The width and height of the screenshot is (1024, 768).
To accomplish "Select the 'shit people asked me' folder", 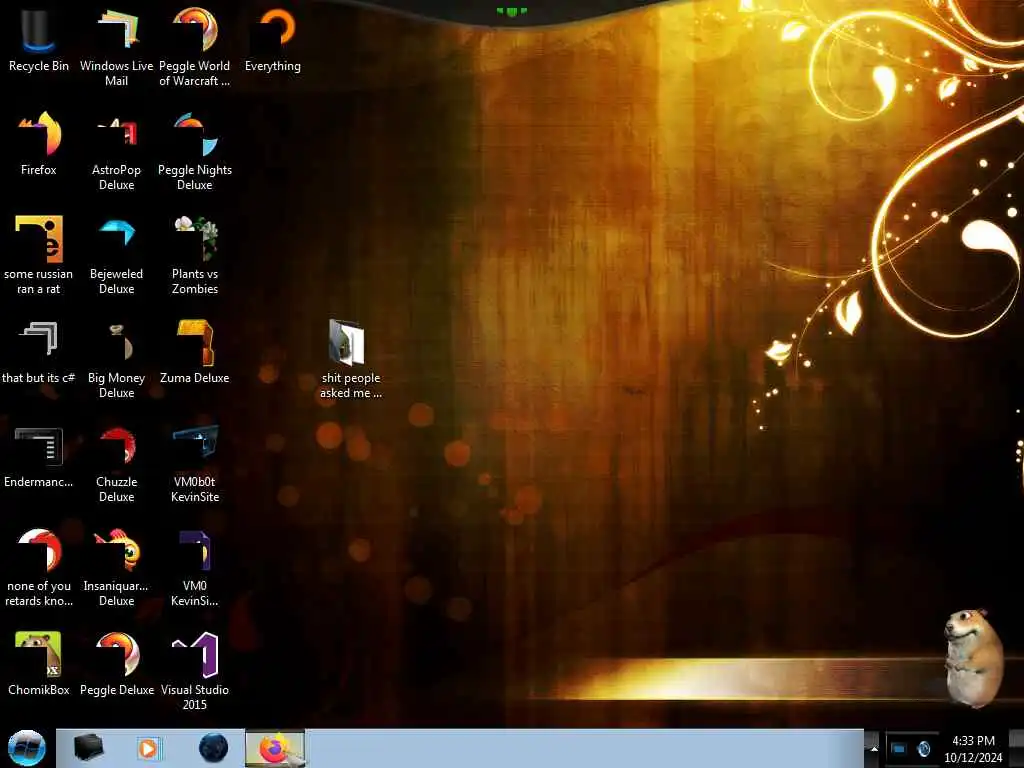I will point(351,359).
